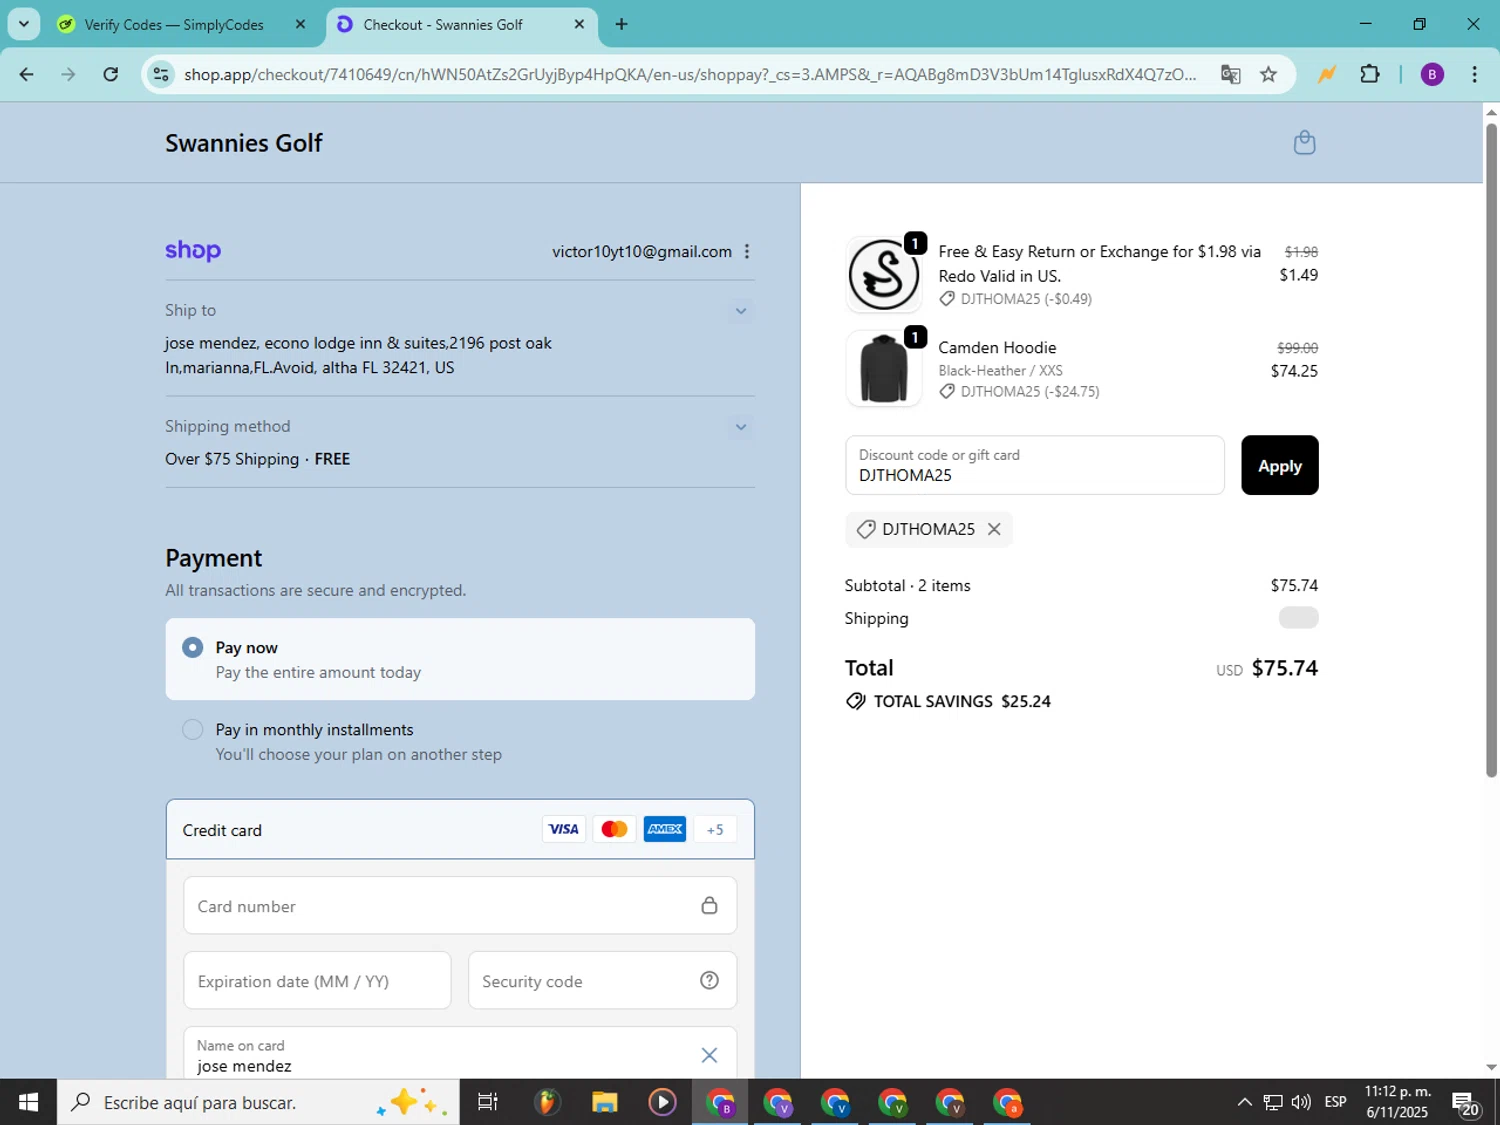Open the taskbar clock and date

coord(1398,1102)
